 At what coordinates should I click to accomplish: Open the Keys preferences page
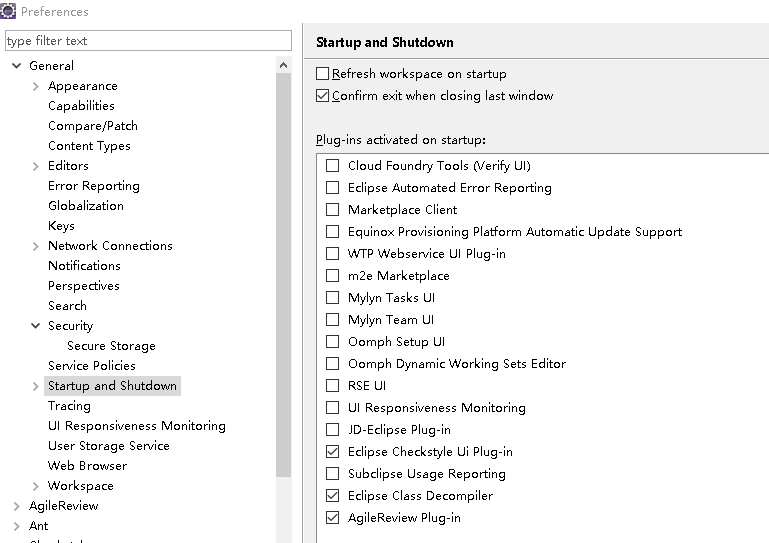(x=61, y=226)
